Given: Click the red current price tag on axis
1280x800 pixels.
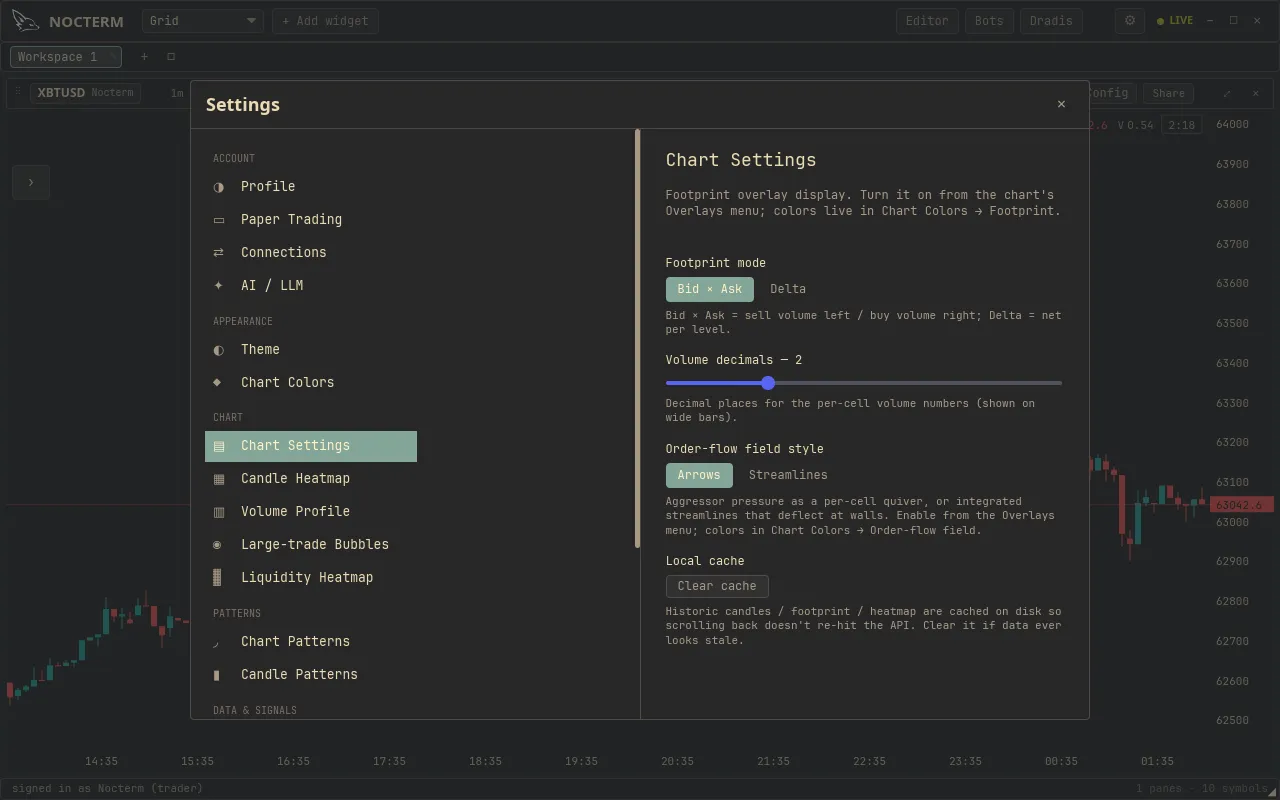Looking at the screenshot, I should [x=1242, y=505].
